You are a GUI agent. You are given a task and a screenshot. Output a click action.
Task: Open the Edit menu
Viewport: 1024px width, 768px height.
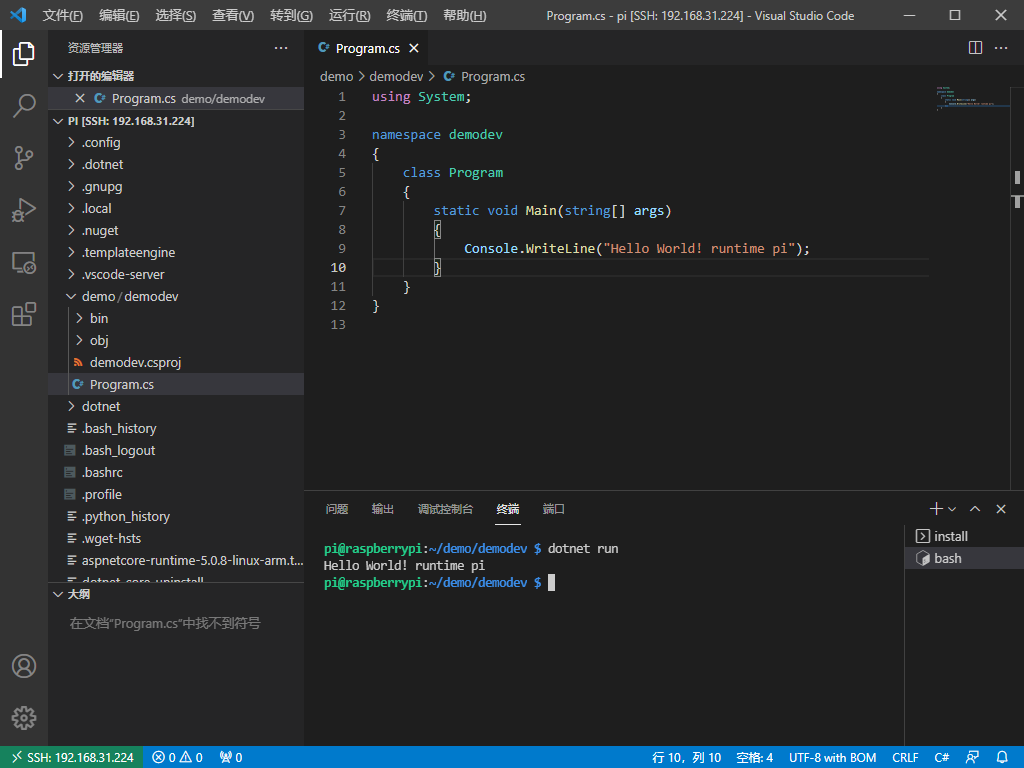[x=119, y=16]
